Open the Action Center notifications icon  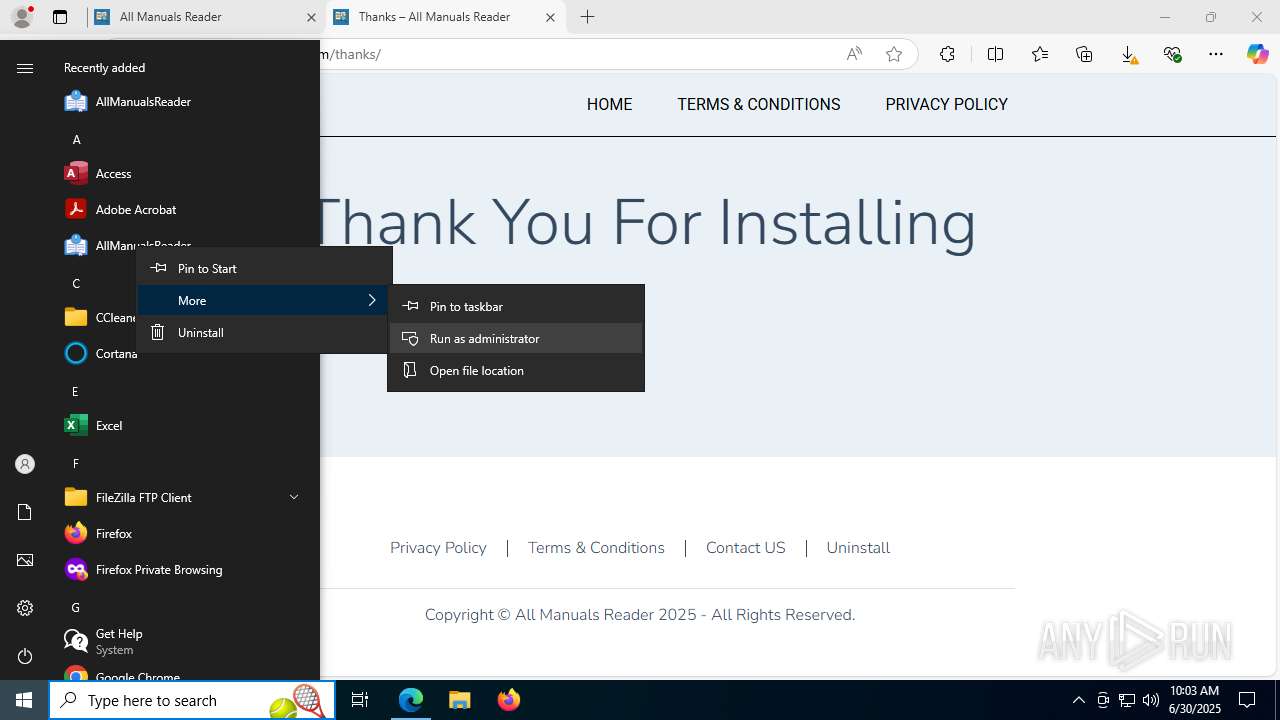(x=1248, y=700)
